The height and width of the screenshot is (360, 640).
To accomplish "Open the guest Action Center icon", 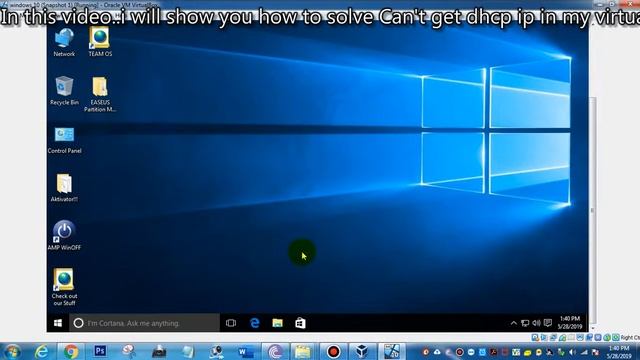I will [x=548, y=323].
